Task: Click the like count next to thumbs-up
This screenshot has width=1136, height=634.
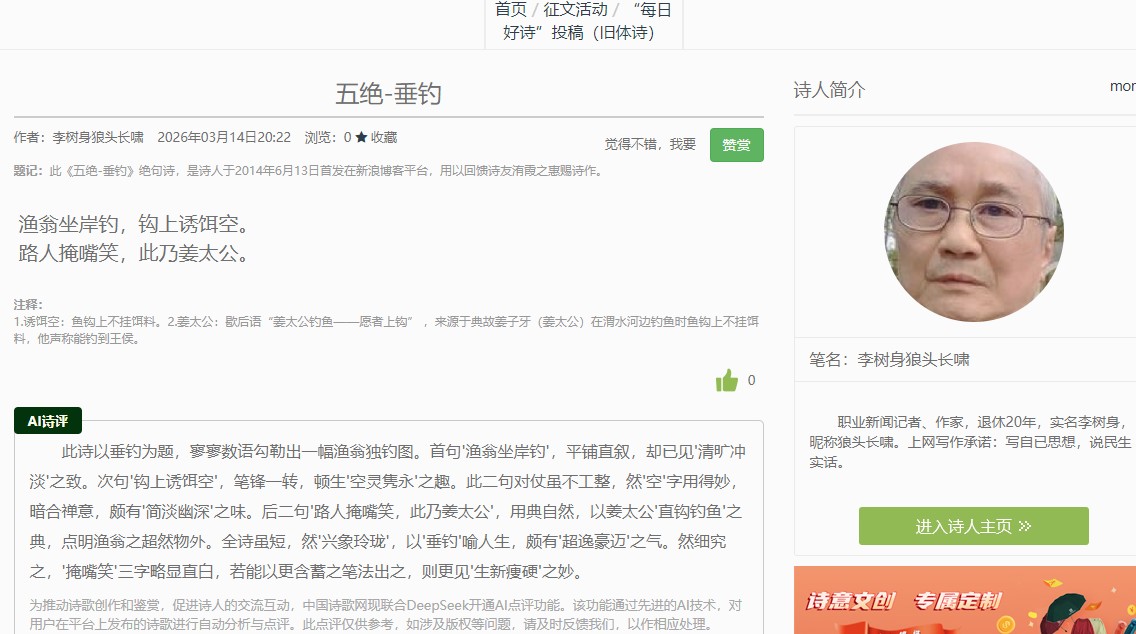Action: pyautogui.click(x=752, y=381)
